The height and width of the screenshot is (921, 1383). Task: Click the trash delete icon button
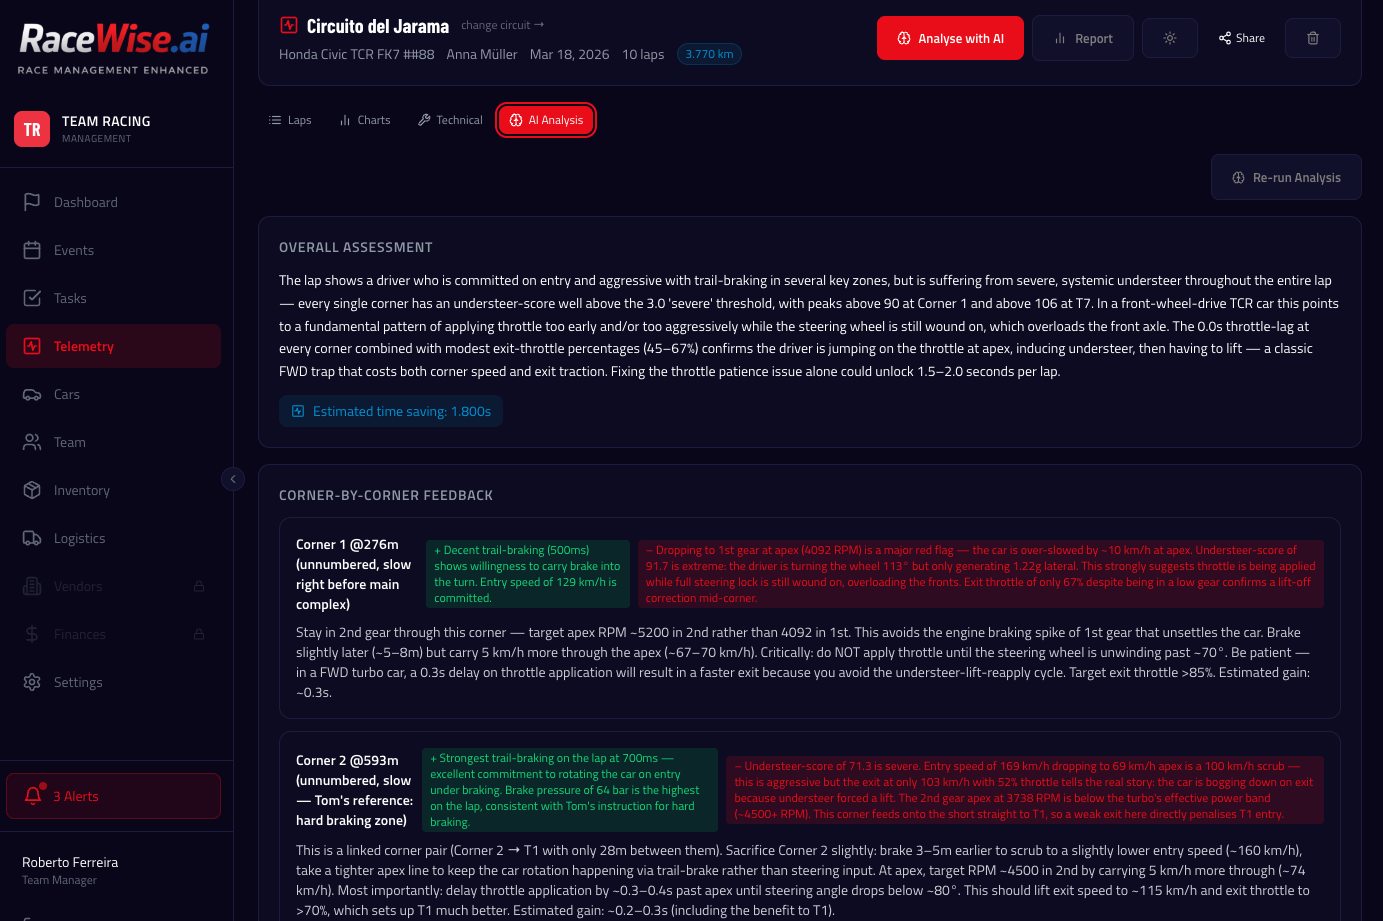pyautogui.click(x=1312, y=38)
